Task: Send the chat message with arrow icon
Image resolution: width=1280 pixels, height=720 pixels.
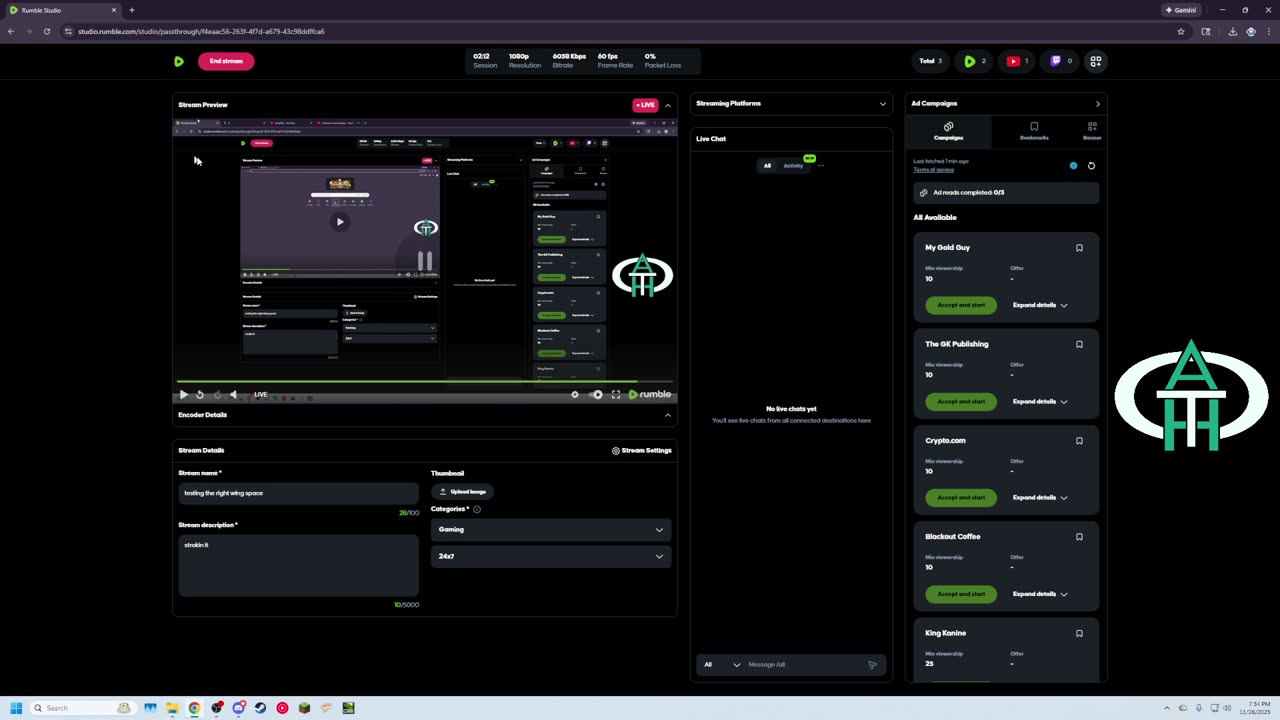Action: click(x=872, y=665)
